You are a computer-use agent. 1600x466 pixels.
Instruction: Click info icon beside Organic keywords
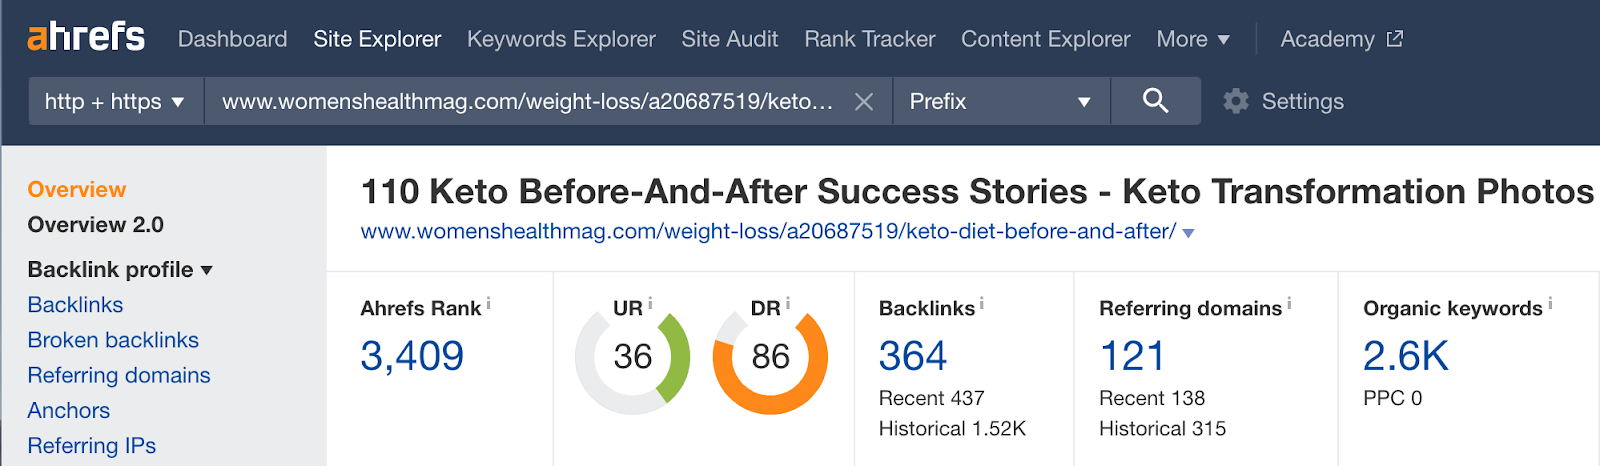click(1550, 304)
